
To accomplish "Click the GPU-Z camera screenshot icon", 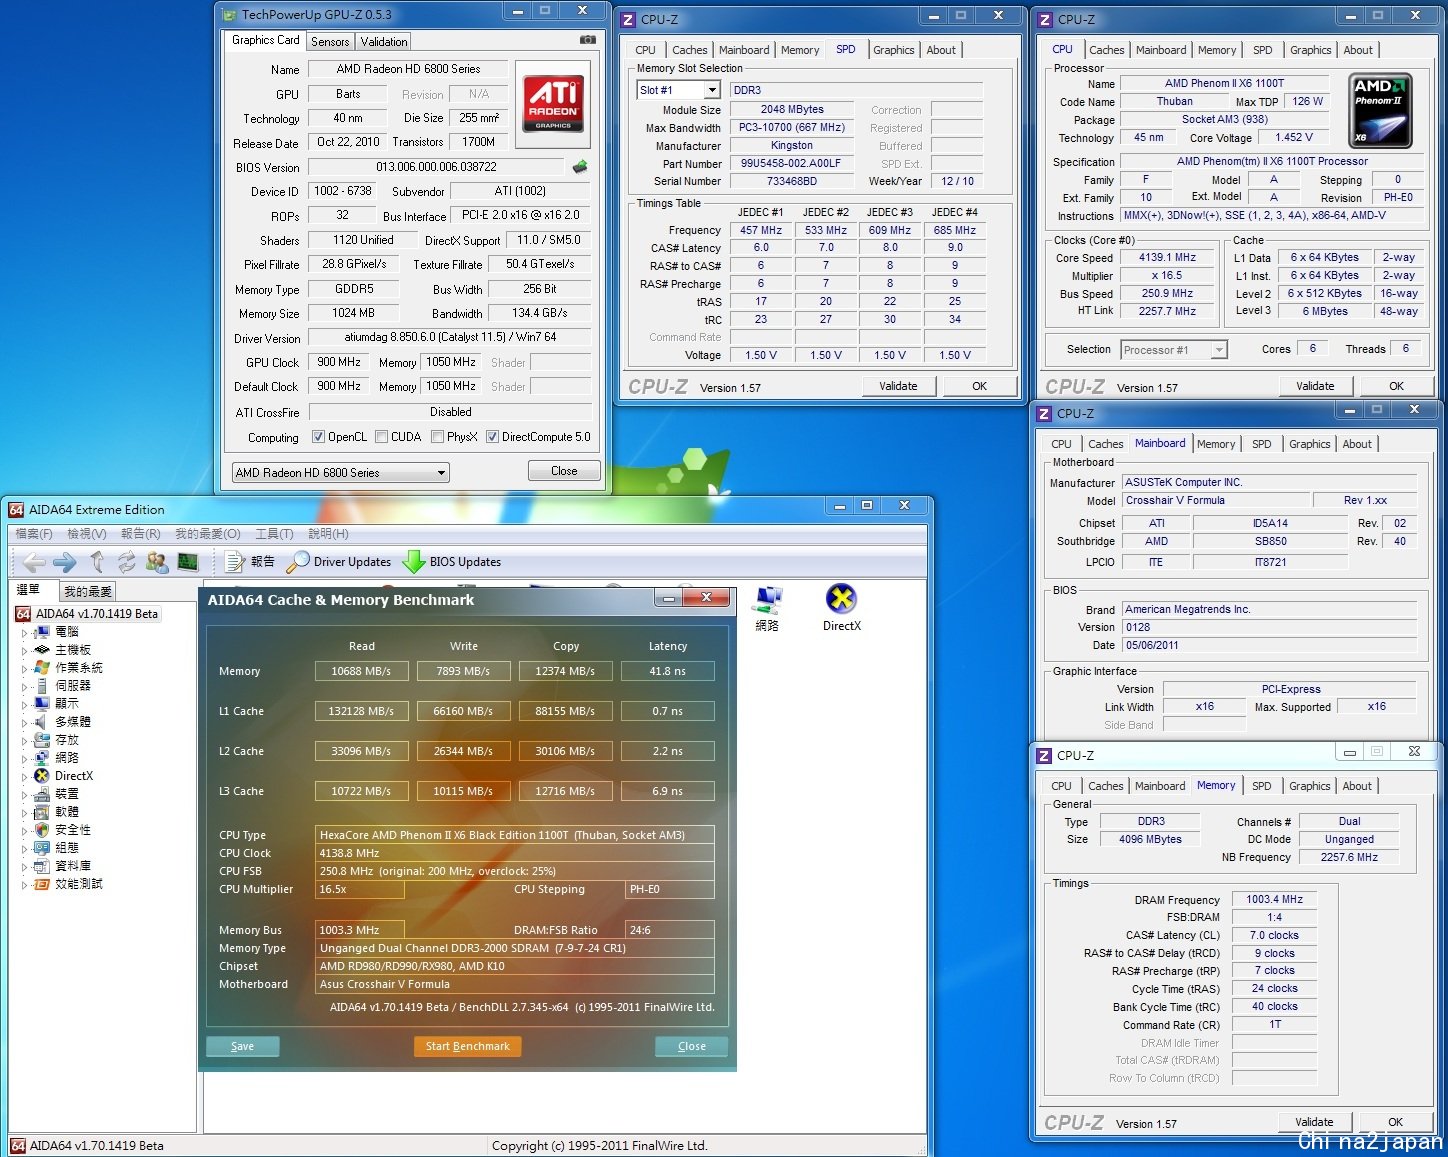I will coord(588,40).
